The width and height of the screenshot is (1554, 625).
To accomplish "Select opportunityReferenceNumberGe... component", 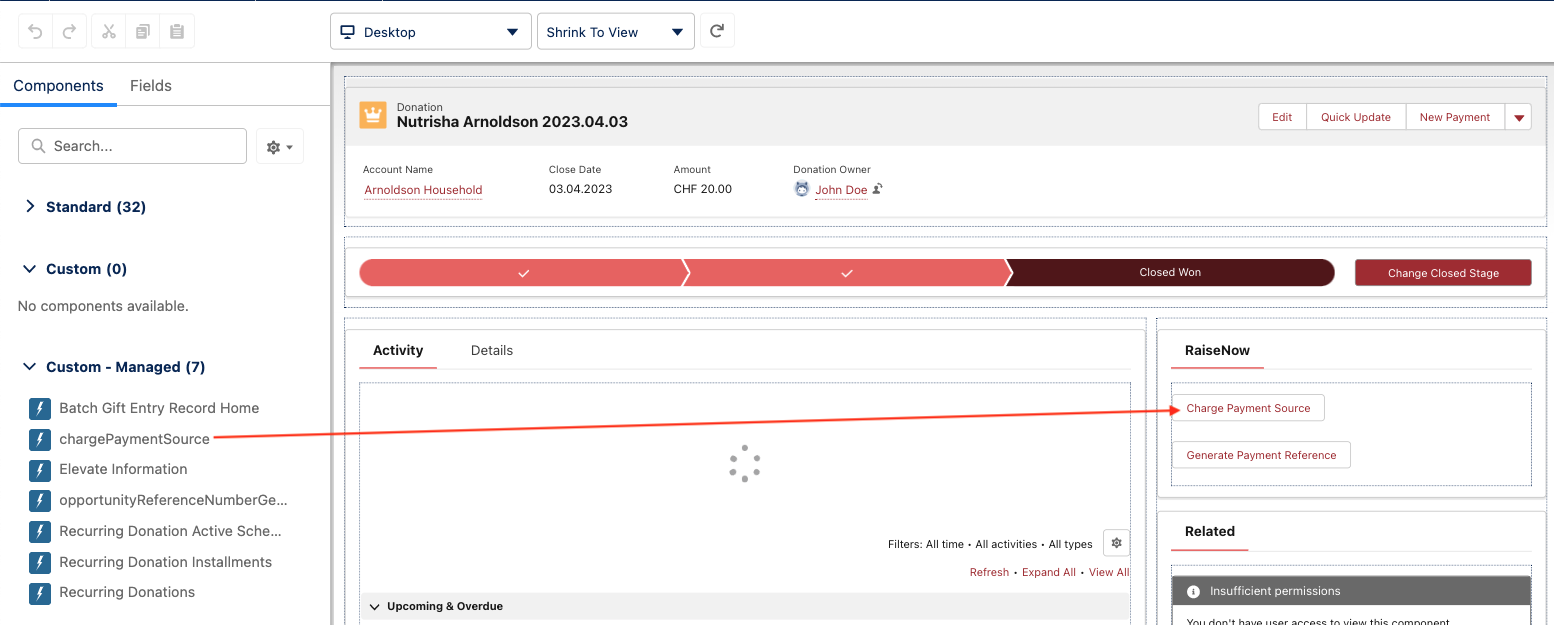I will point(173,500).
